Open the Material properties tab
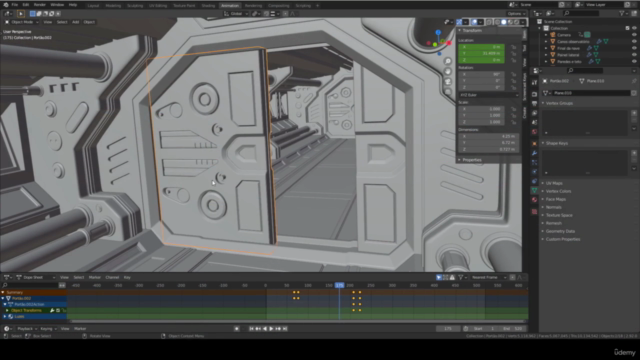The image size is (640, 360). coord(534,200)
